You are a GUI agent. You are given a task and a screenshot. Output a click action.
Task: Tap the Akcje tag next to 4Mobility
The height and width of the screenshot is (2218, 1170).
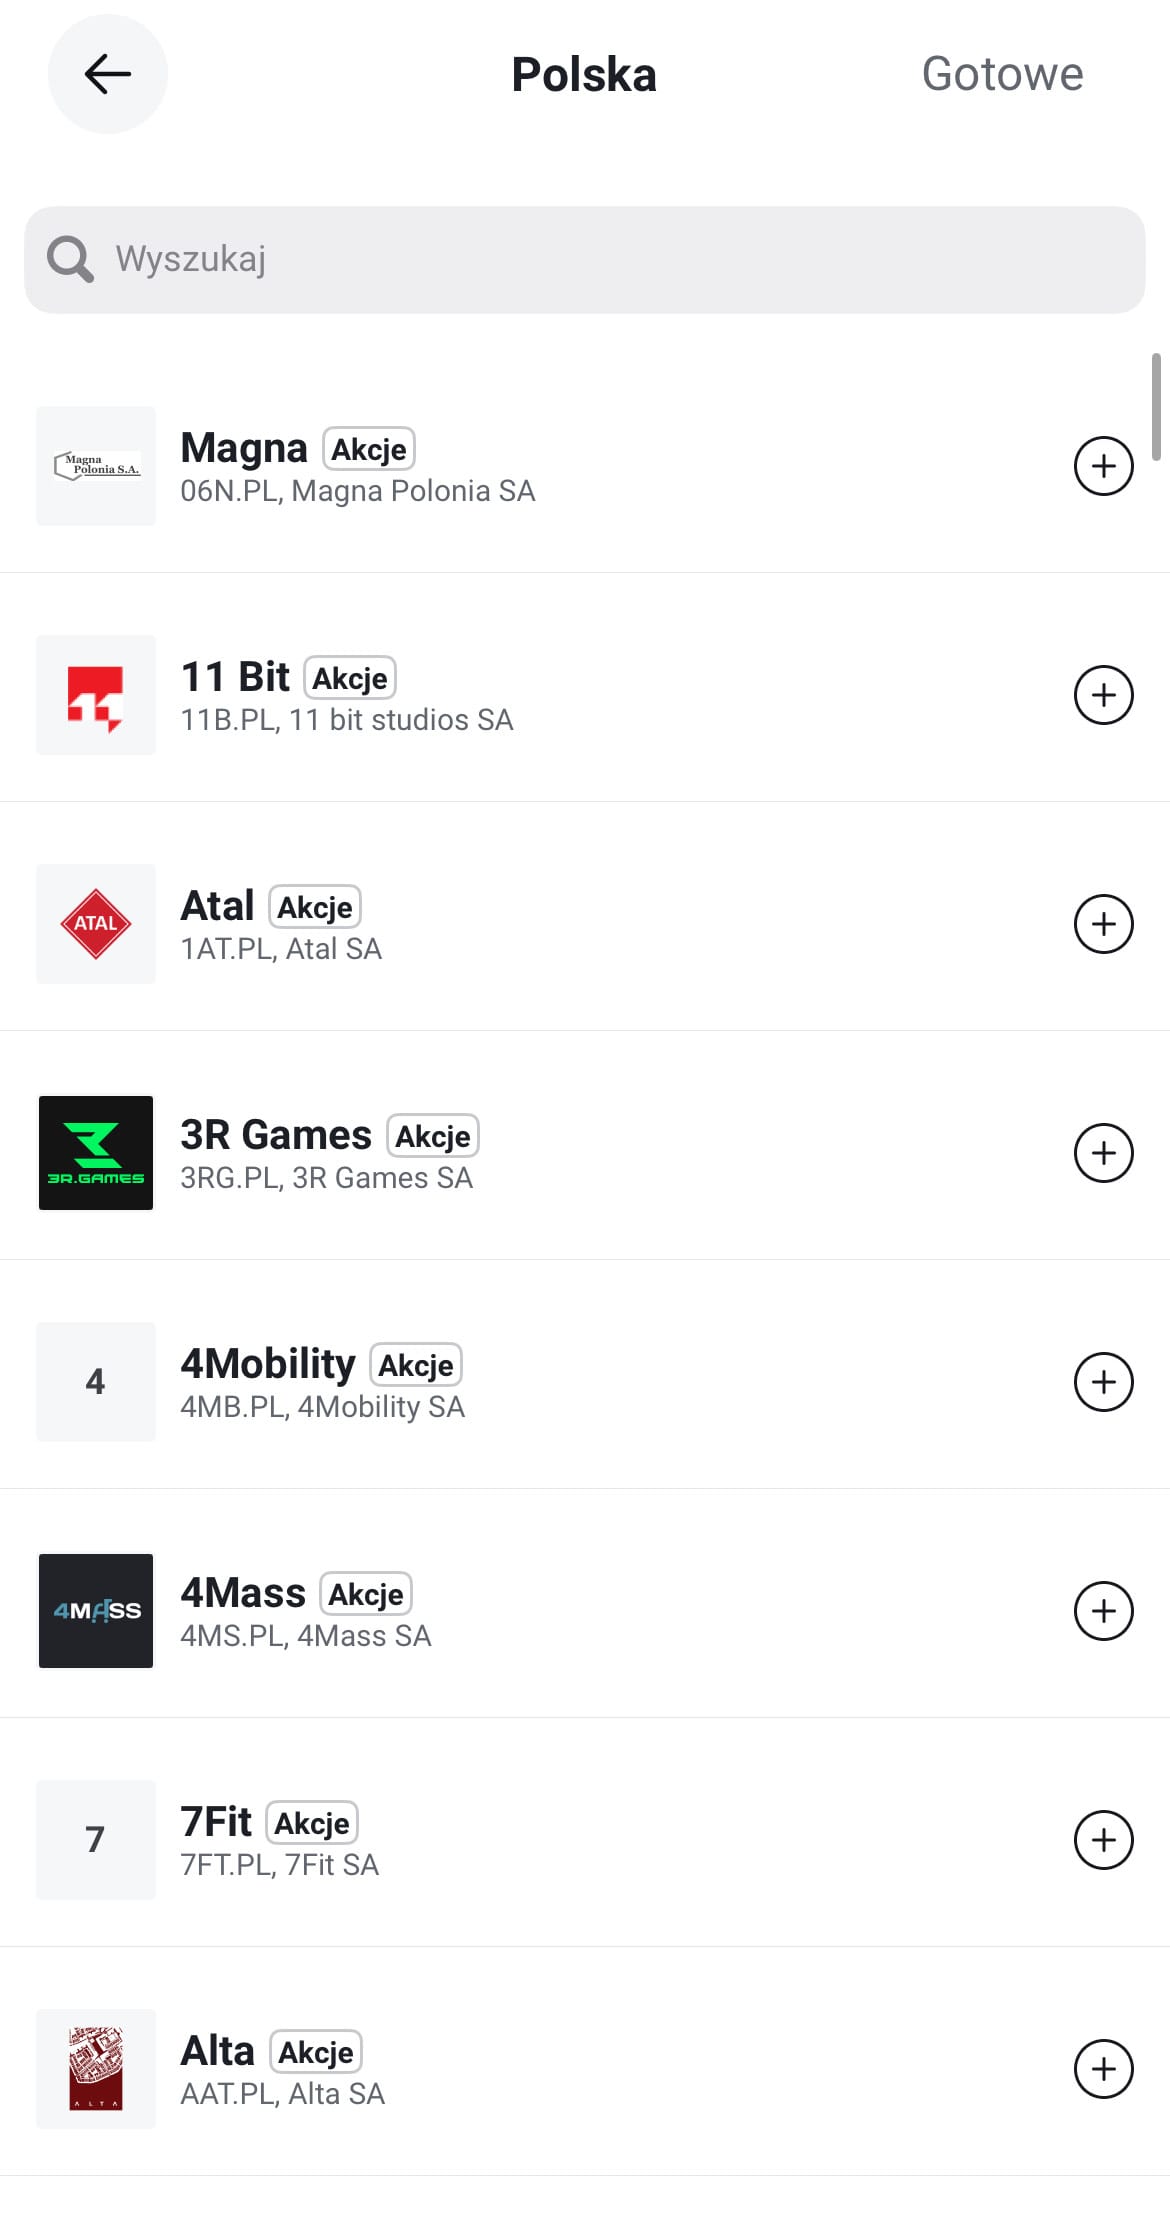point(415,1365)
